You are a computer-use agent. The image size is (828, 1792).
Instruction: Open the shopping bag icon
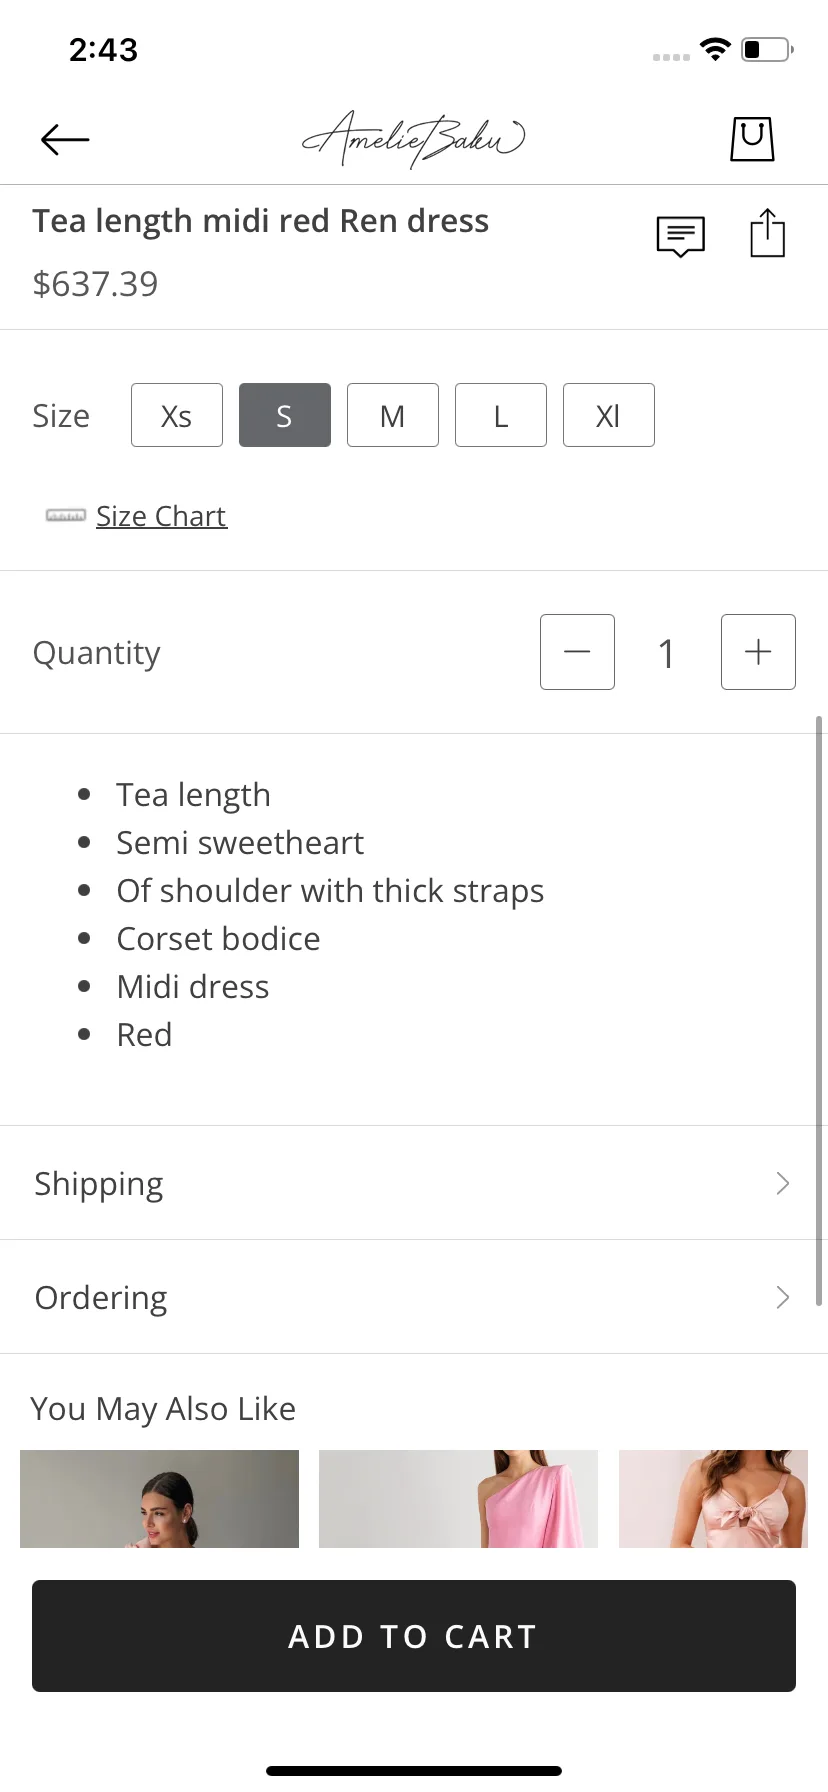tap(752, 138)
